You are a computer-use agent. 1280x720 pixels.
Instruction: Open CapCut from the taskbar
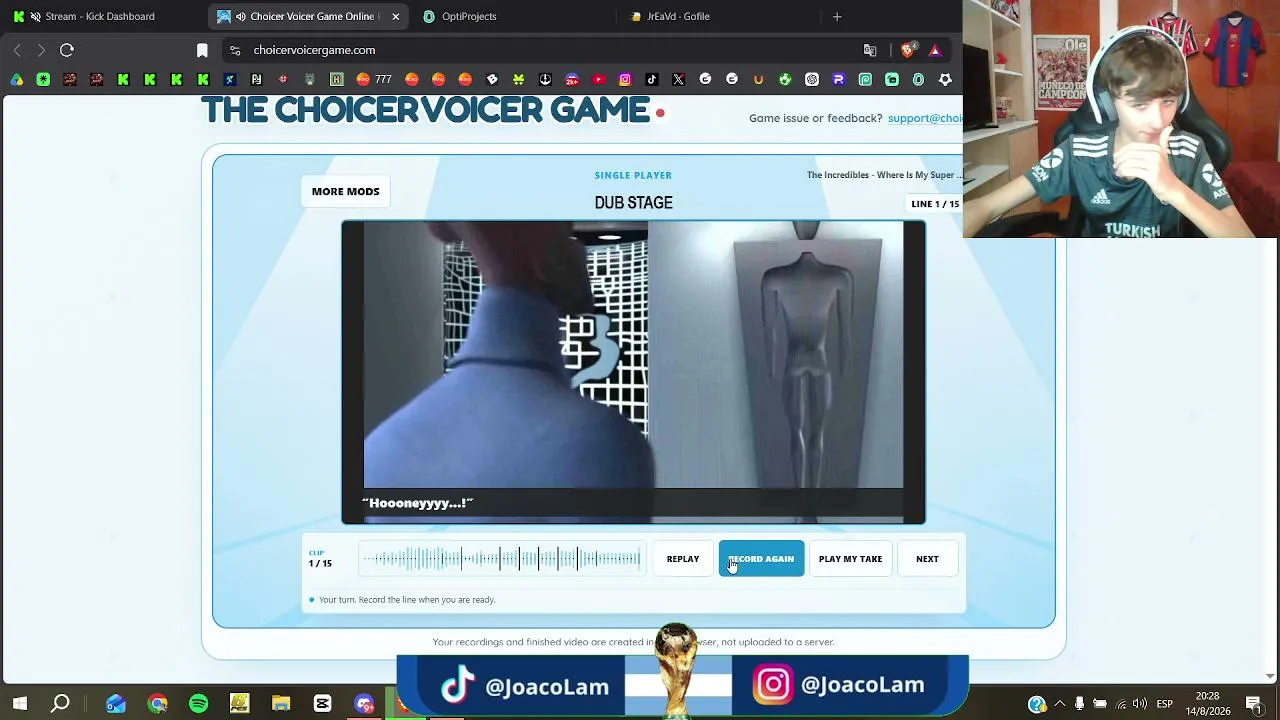pos(322,704)
